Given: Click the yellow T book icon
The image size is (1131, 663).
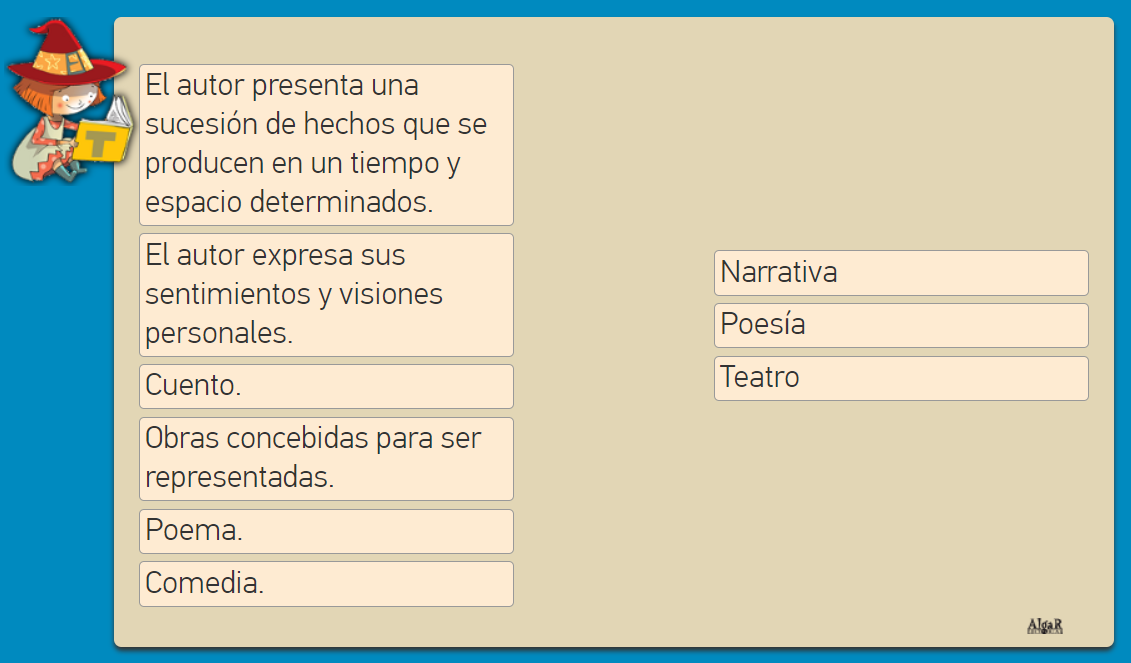Looking at the screenshot, I should (102, 141).
